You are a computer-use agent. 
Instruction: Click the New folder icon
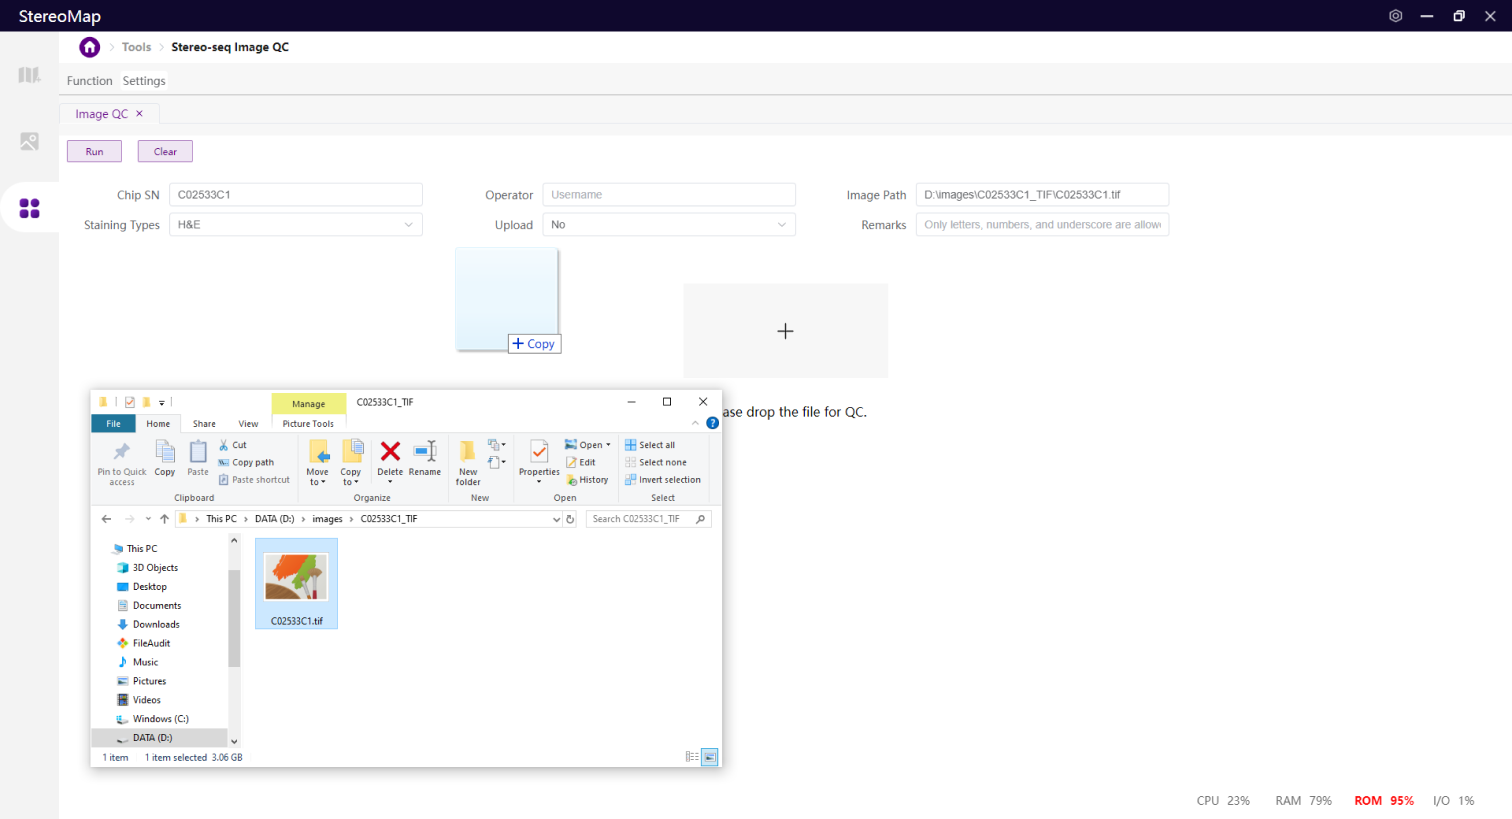click(x=468, y=453)
